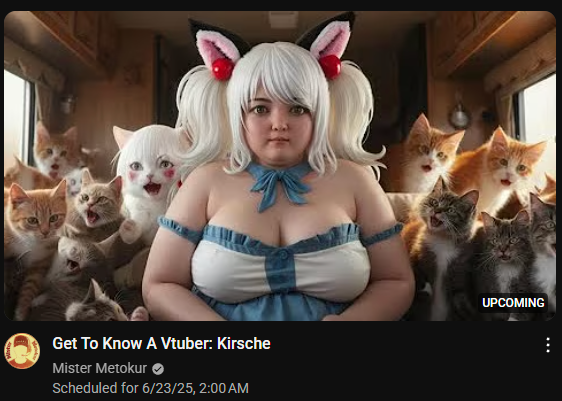This screenshot has width=562, height=401.
Task: Click the right red hair bobble
Action: (330, 67)
